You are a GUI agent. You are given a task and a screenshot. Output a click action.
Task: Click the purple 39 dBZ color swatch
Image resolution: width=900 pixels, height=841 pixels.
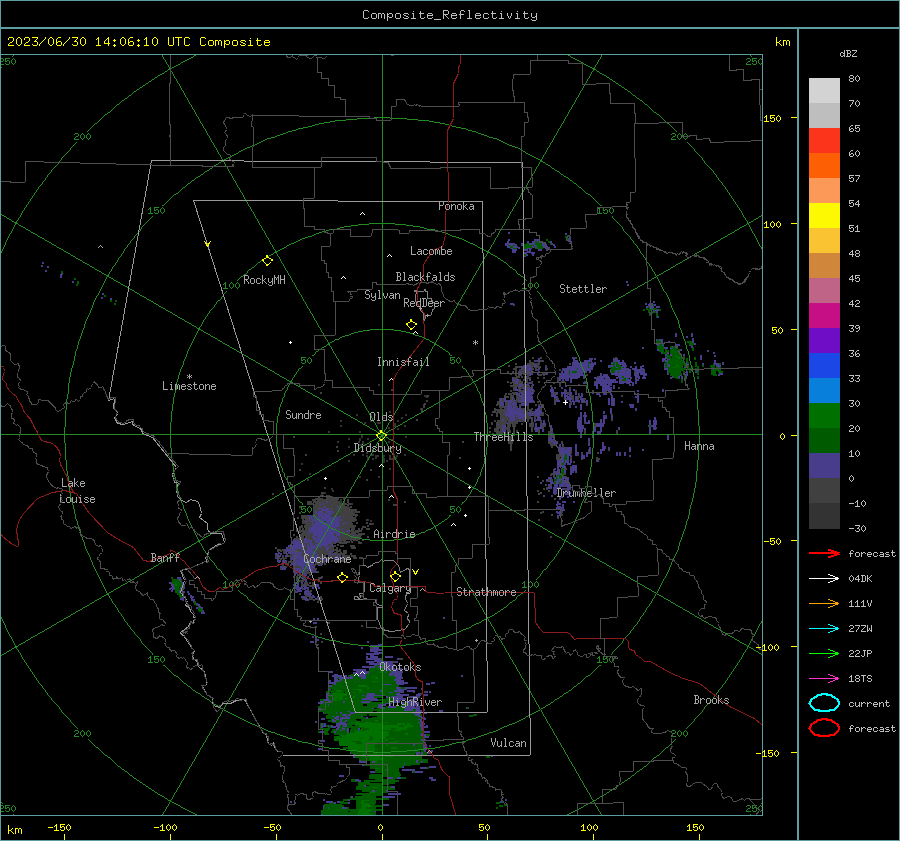click(824, 340)
